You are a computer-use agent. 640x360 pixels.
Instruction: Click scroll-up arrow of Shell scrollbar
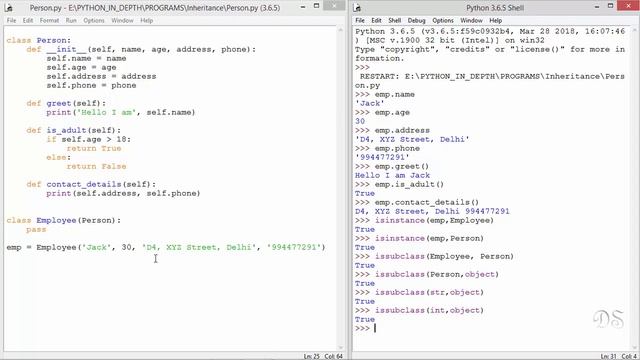pos(634,31)
